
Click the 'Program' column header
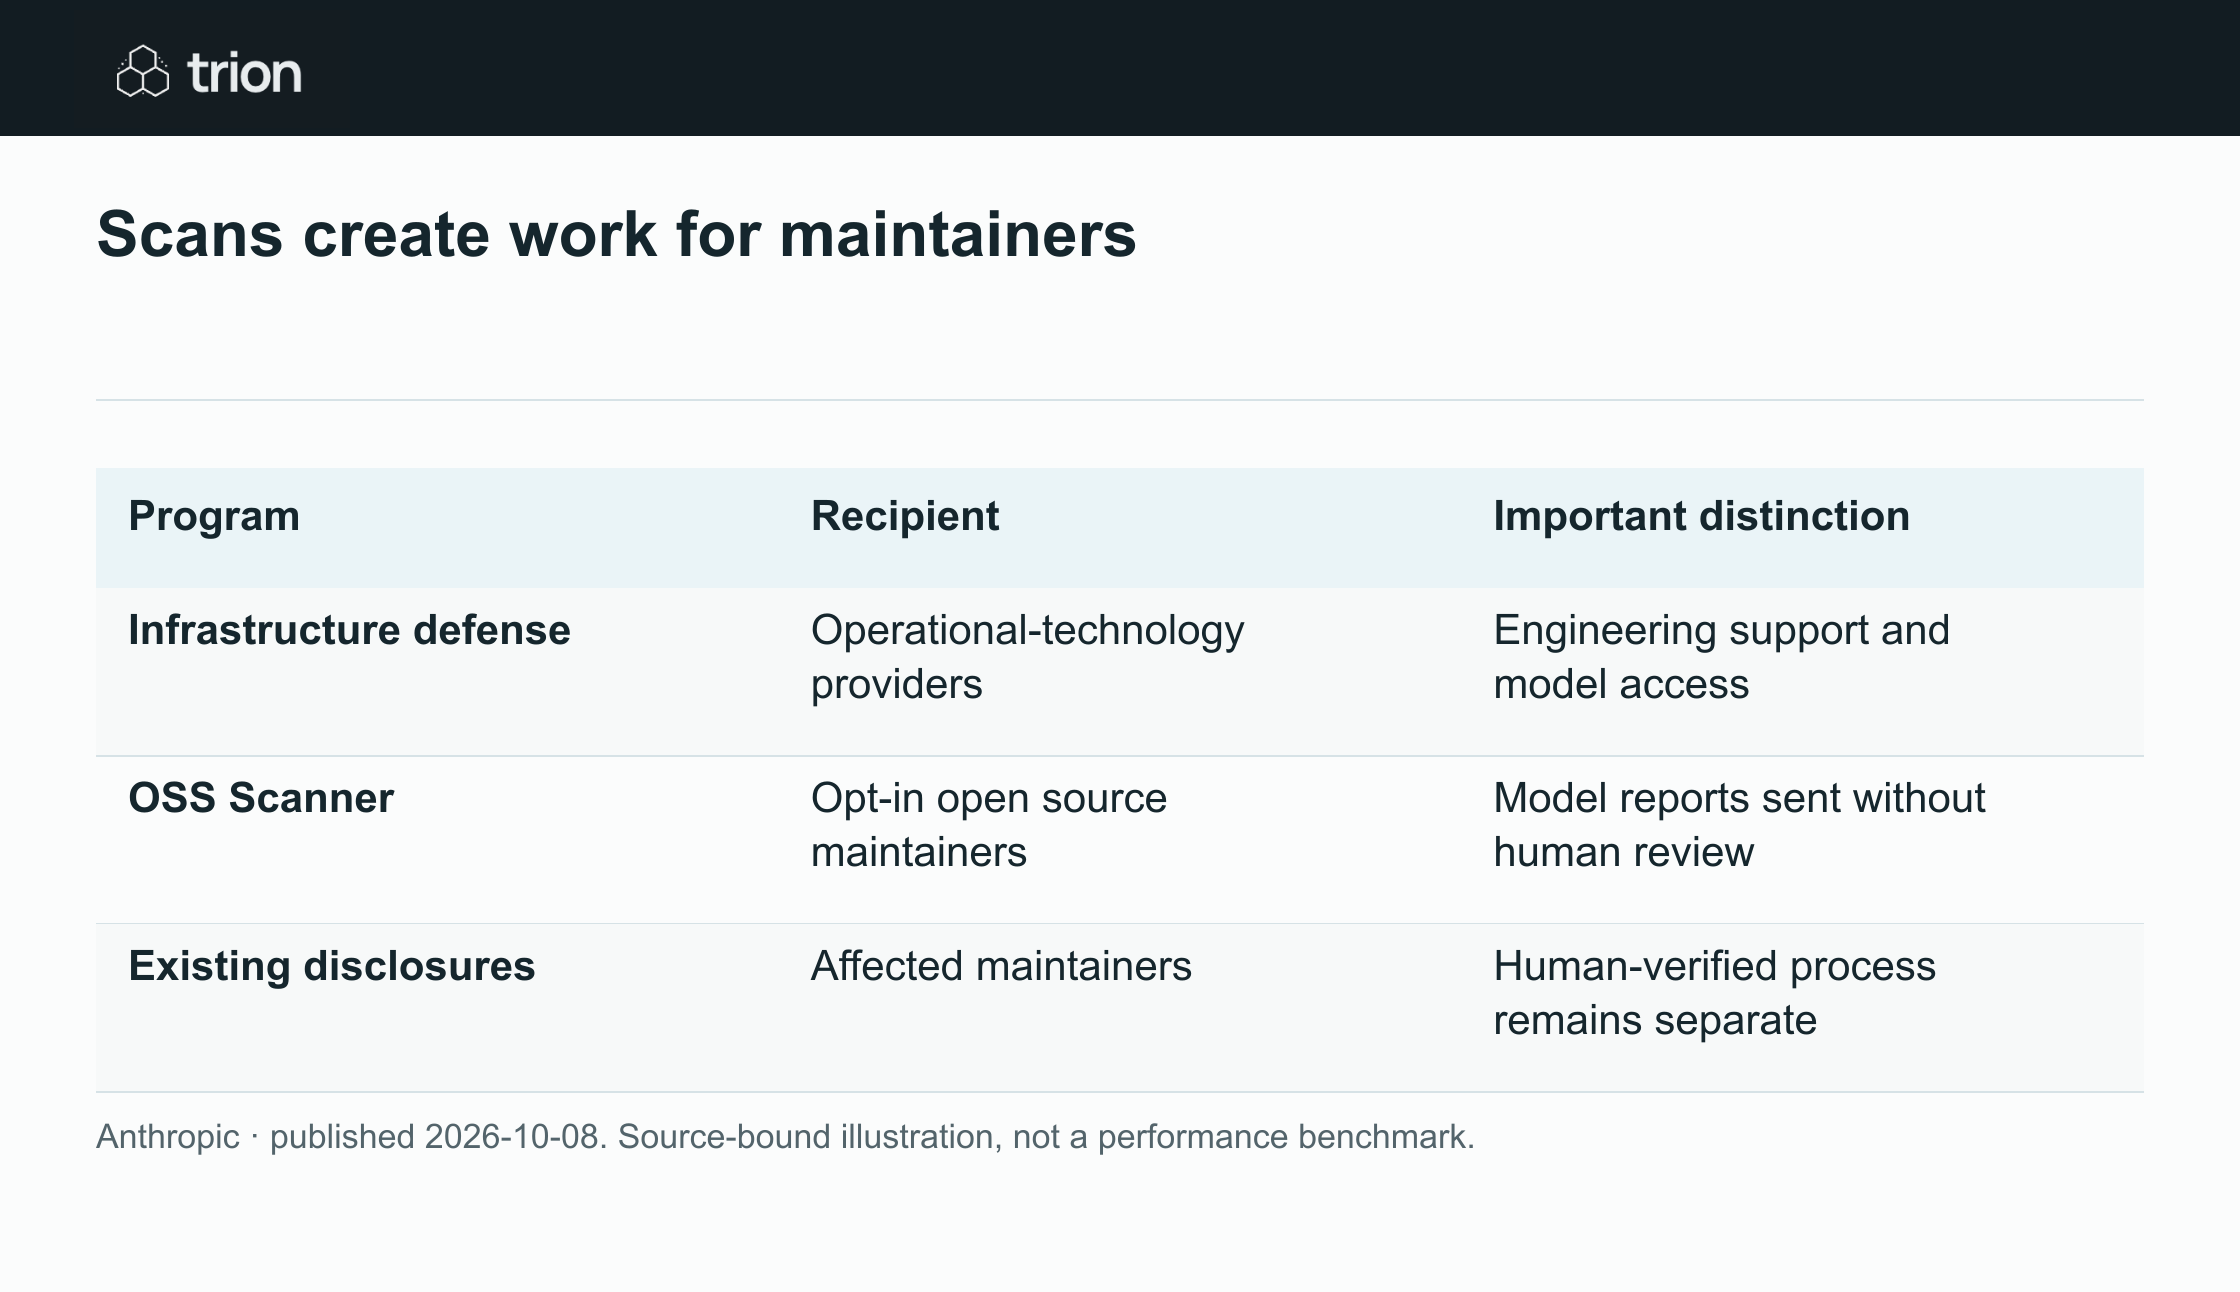pyautogui.click(x=214, y=516)
